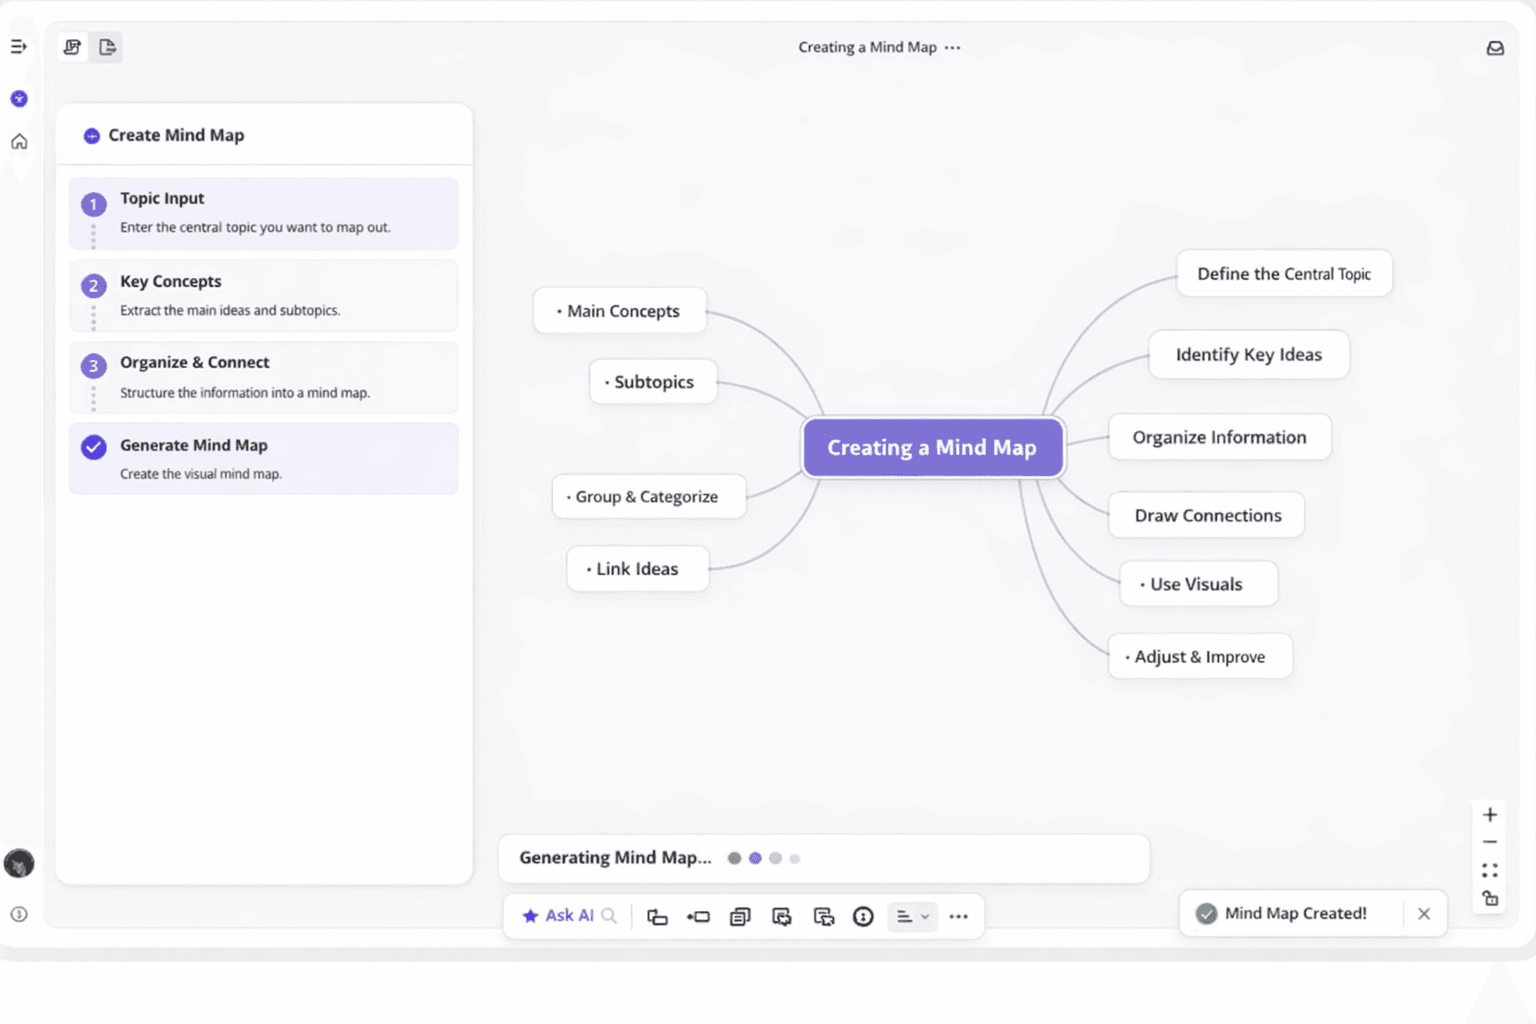Click the inbox icon at top right
Viewport: 1536px width, 1024px height.
point(1494,47)
